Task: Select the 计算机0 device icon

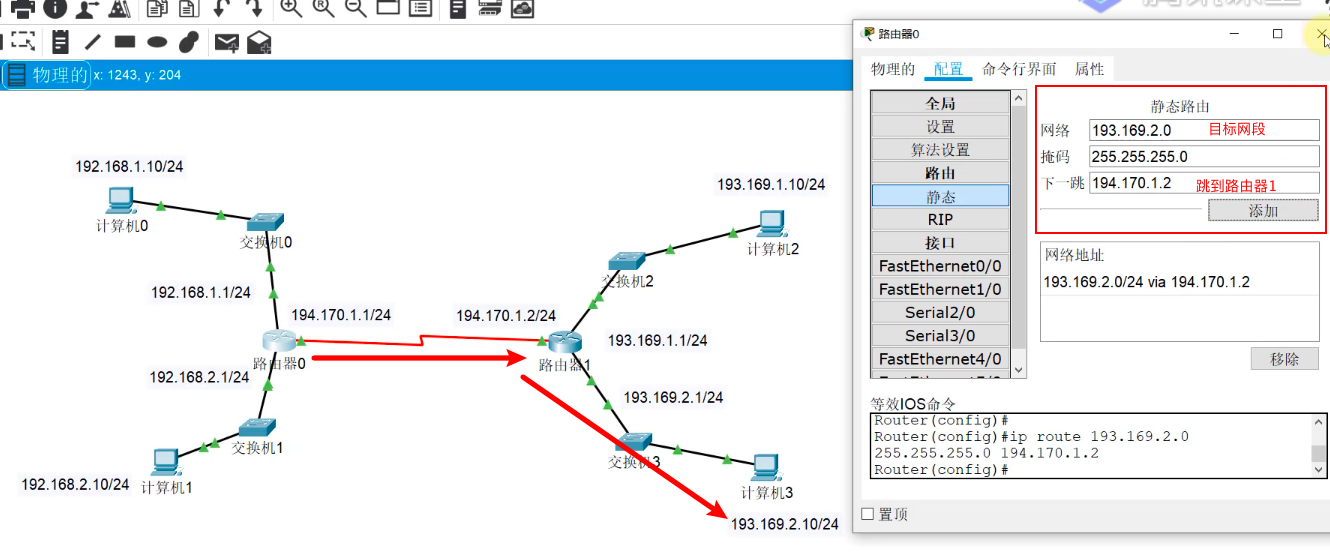Action: click(121, 198)
